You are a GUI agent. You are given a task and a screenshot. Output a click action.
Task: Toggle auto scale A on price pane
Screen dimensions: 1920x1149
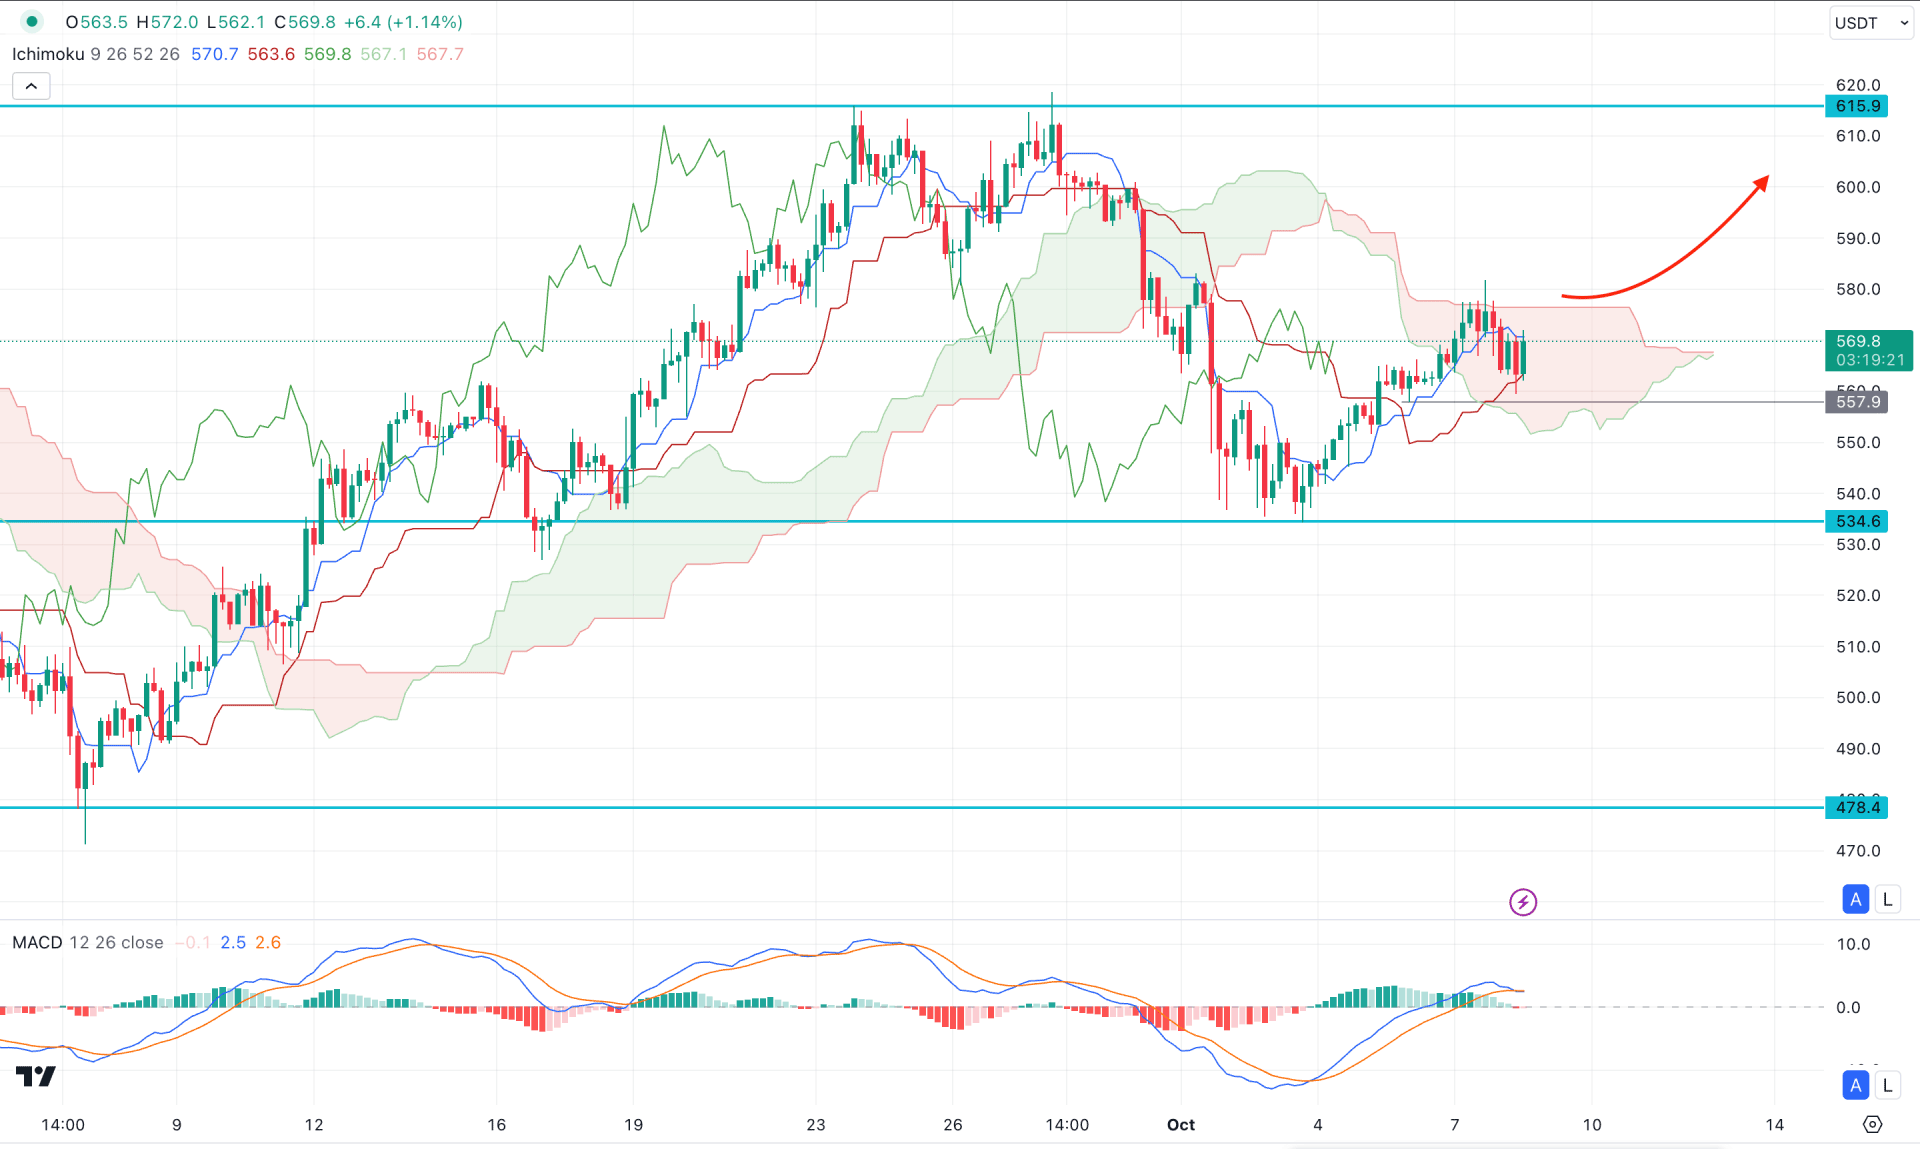click(1855, 899)
